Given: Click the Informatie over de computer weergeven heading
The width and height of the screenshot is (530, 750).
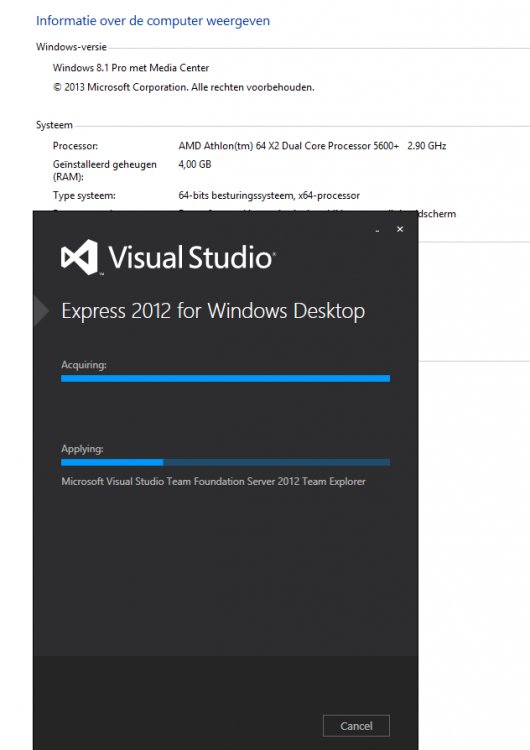Looking at the screenshot, I should pyautogui.click(x=153, y=21).
